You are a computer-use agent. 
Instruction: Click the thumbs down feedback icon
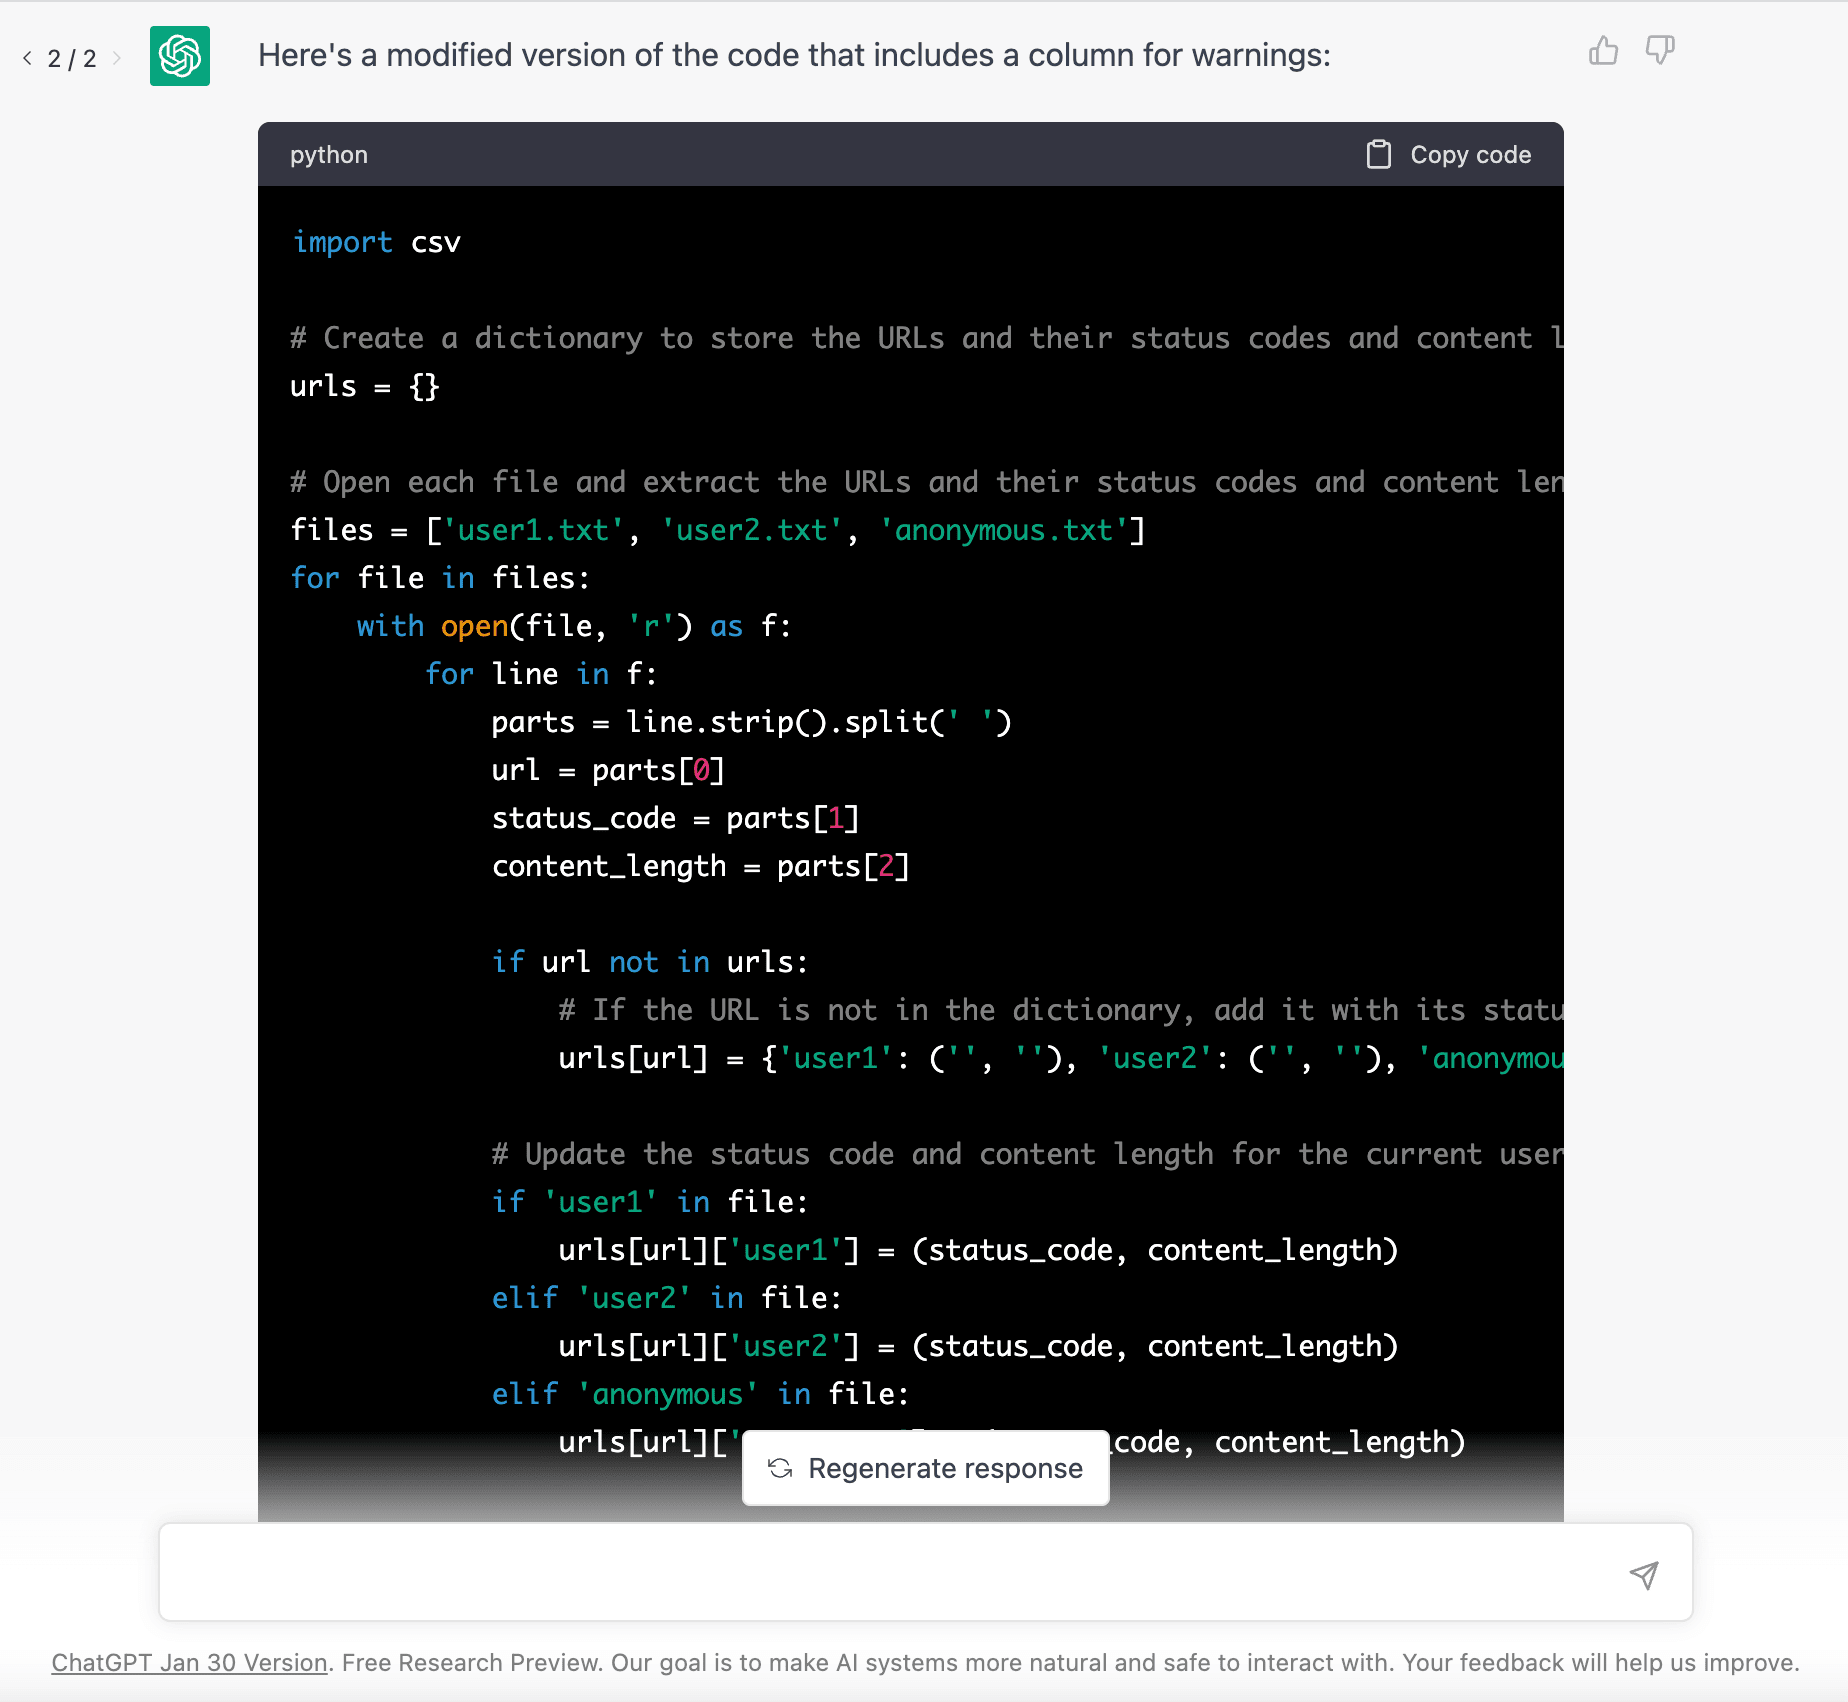(1660, 51)
